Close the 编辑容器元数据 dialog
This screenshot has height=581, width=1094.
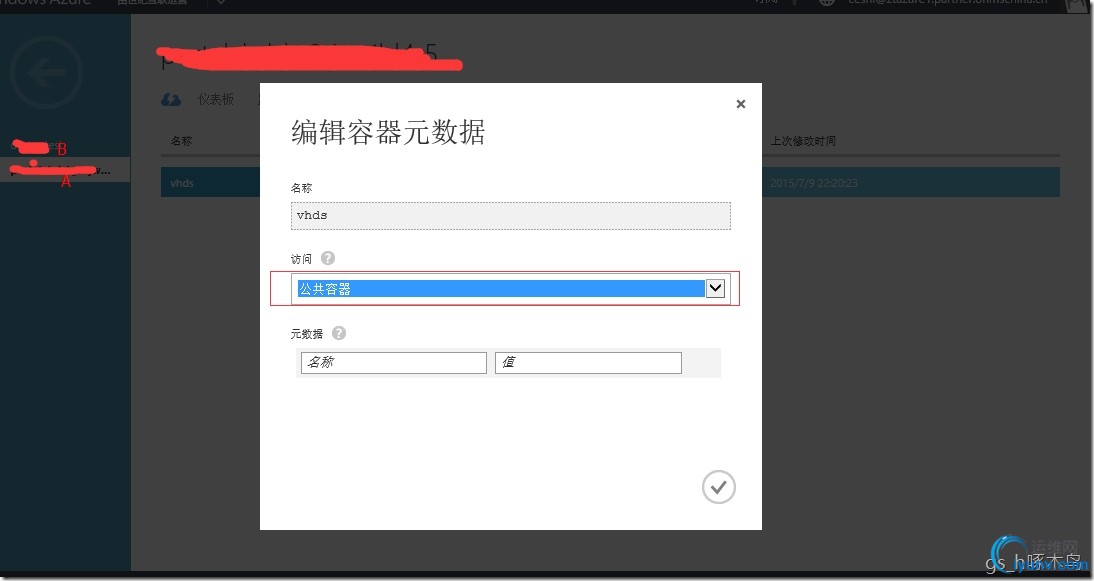(741, 104)
